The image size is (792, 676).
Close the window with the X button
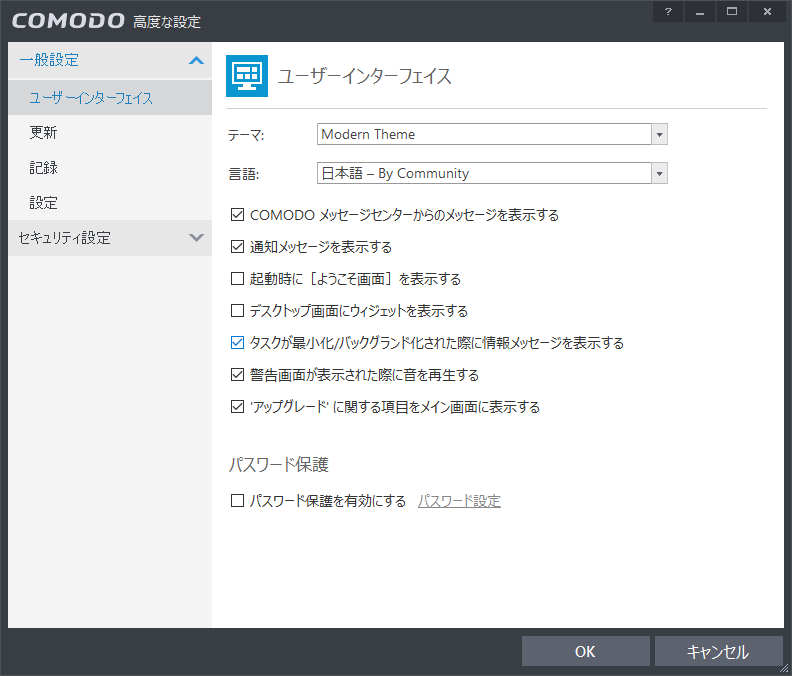coord(767,12)
